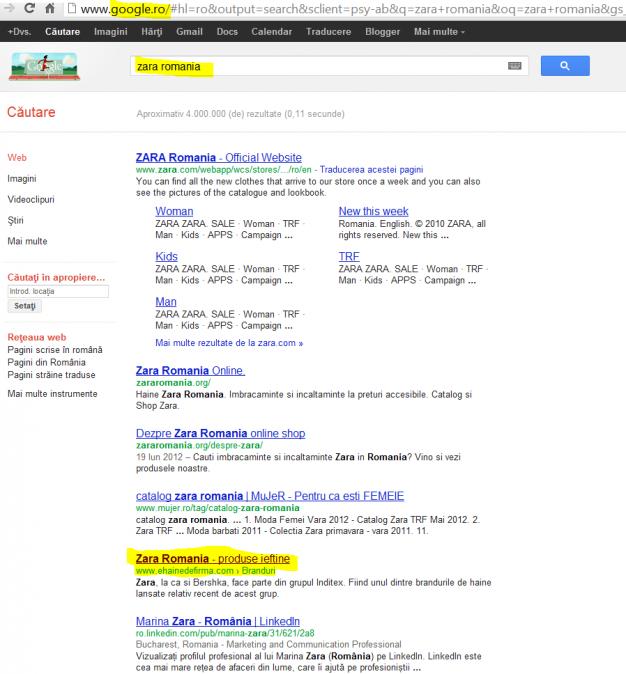Screen dimensions: 626x674
Task: Click the 'Căutați în apropiere...' heading
Action: [x=56, y=278]
